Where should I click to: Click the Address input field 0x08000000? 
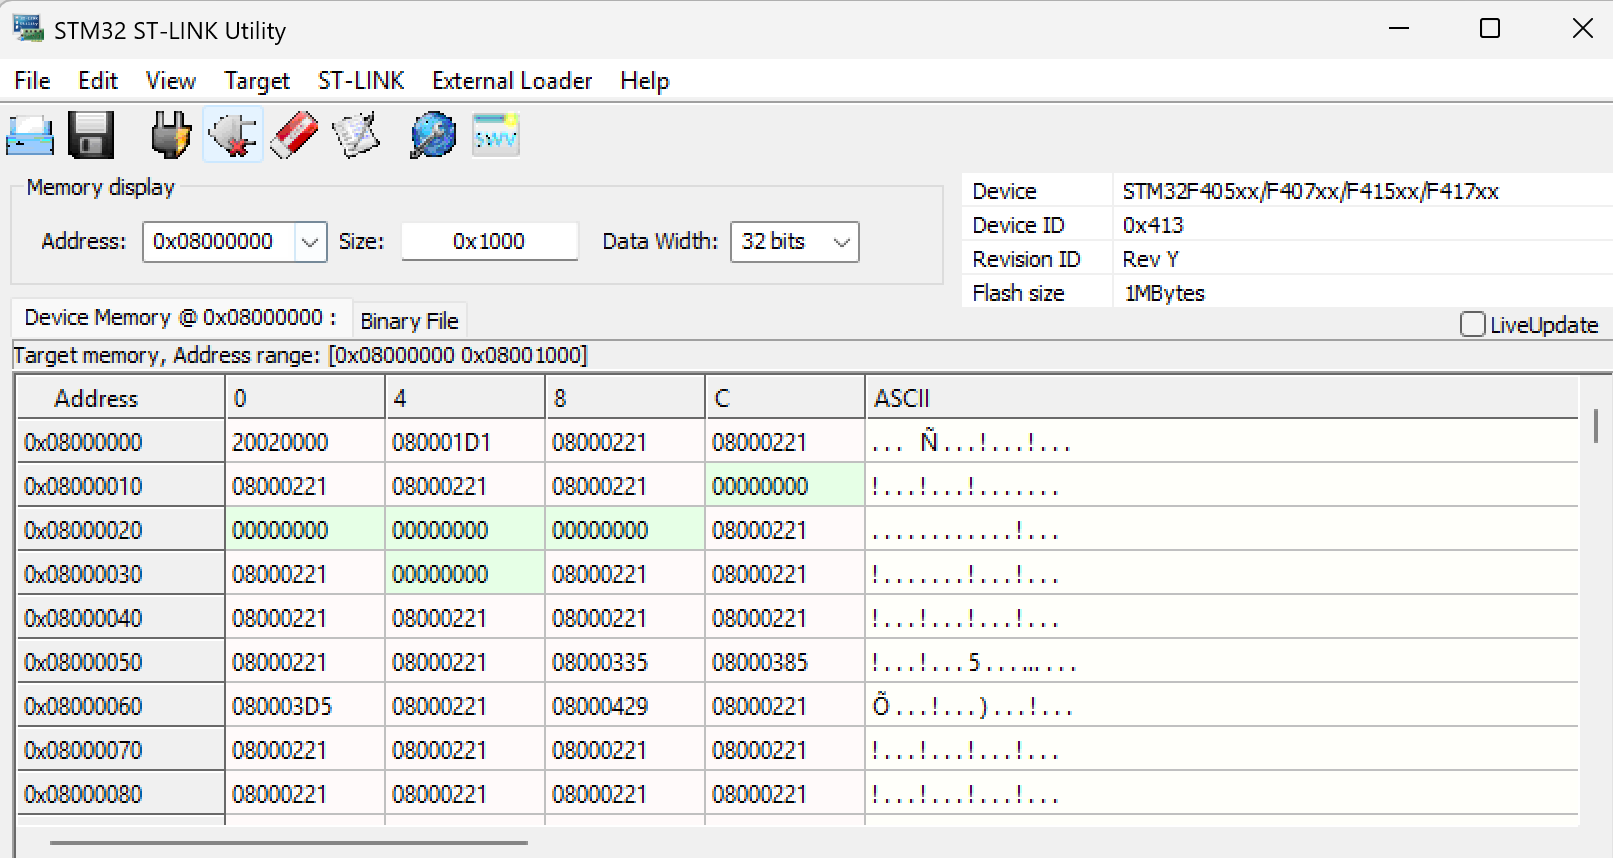(220, 242)
